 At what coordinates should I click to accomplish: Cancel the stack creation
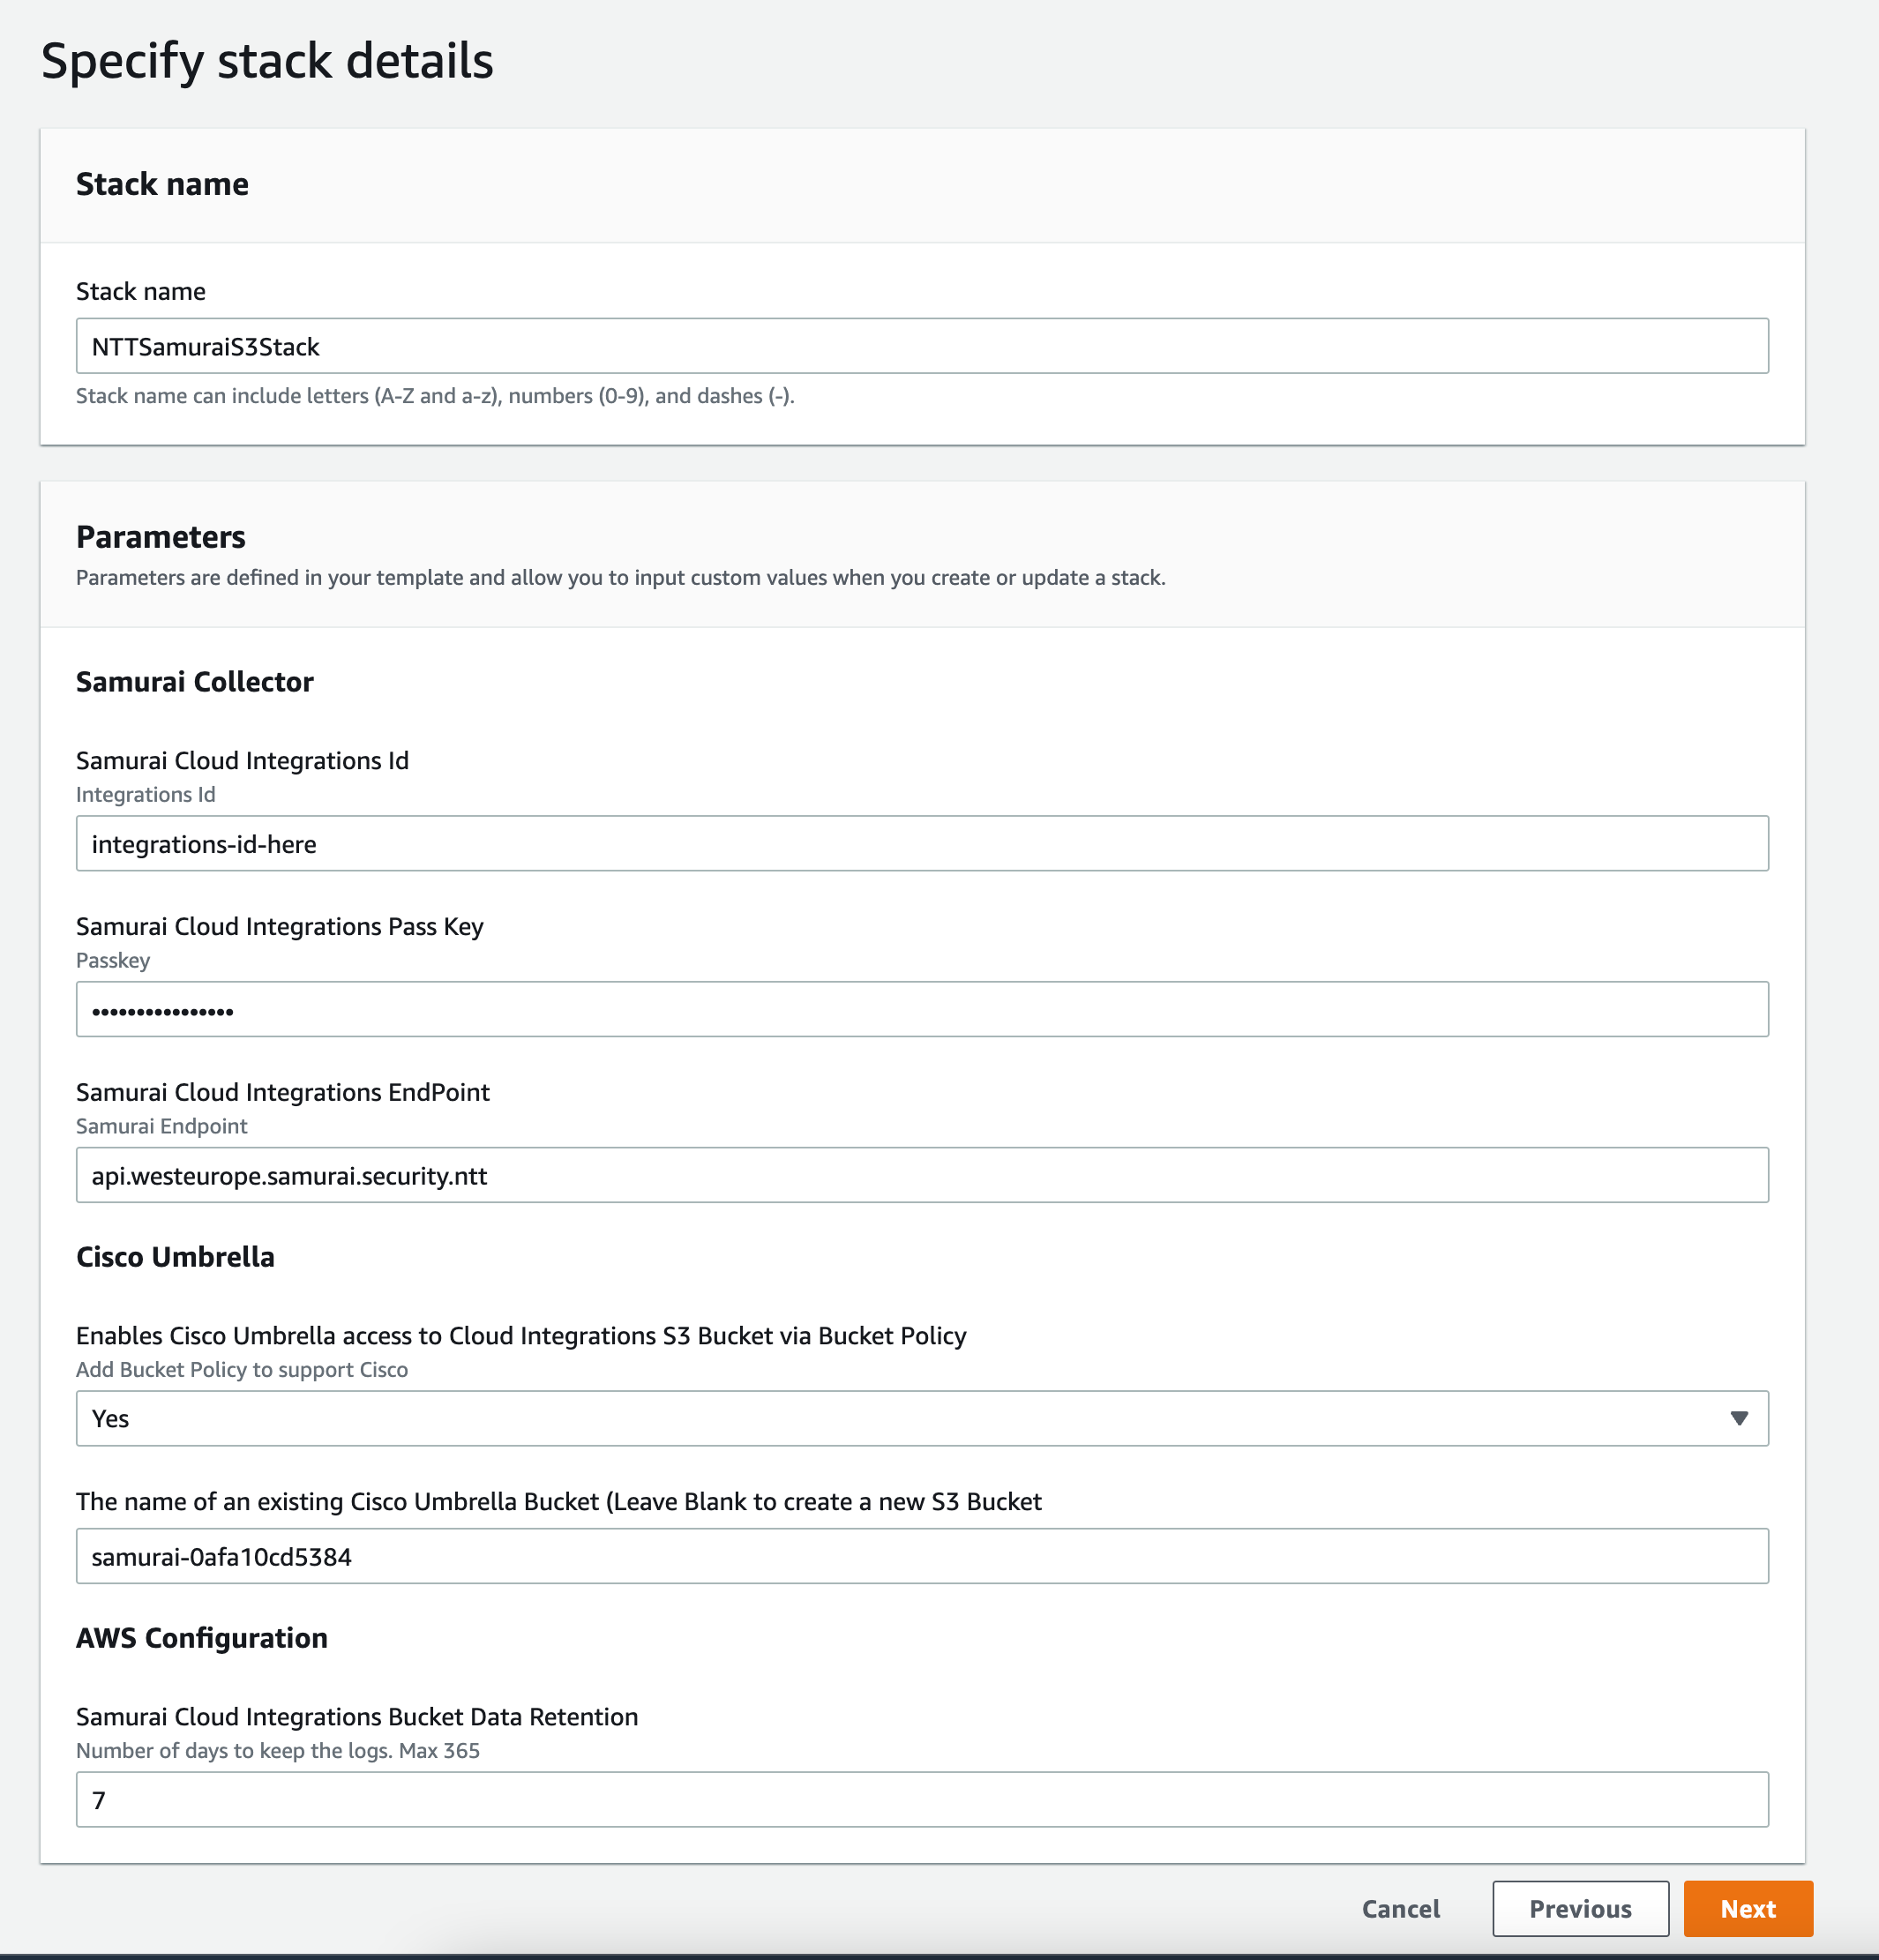(1400, 1908)
